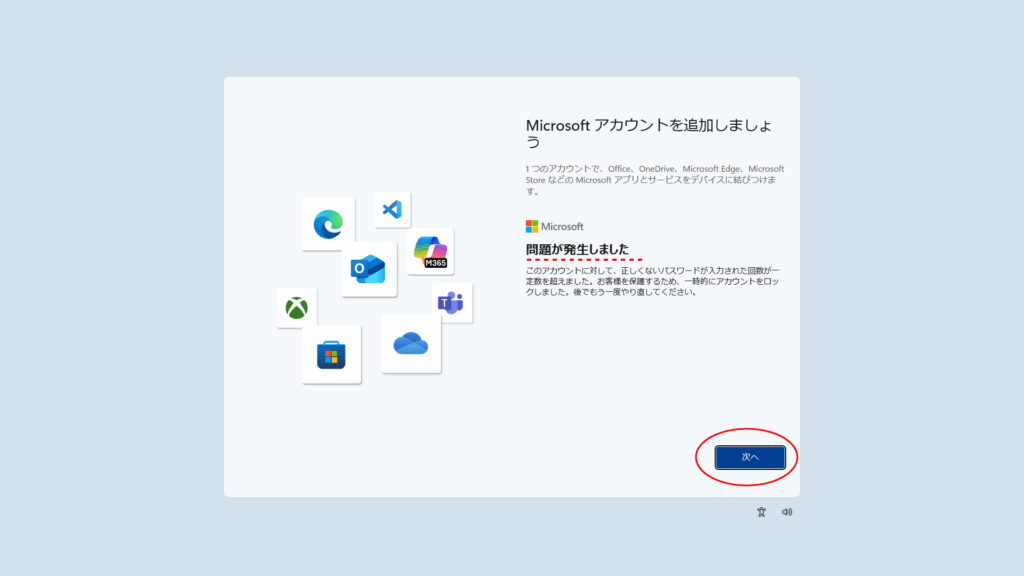Click the Microsoft Teams icon tile
The image size is (1024, 576).
(452, 302)
